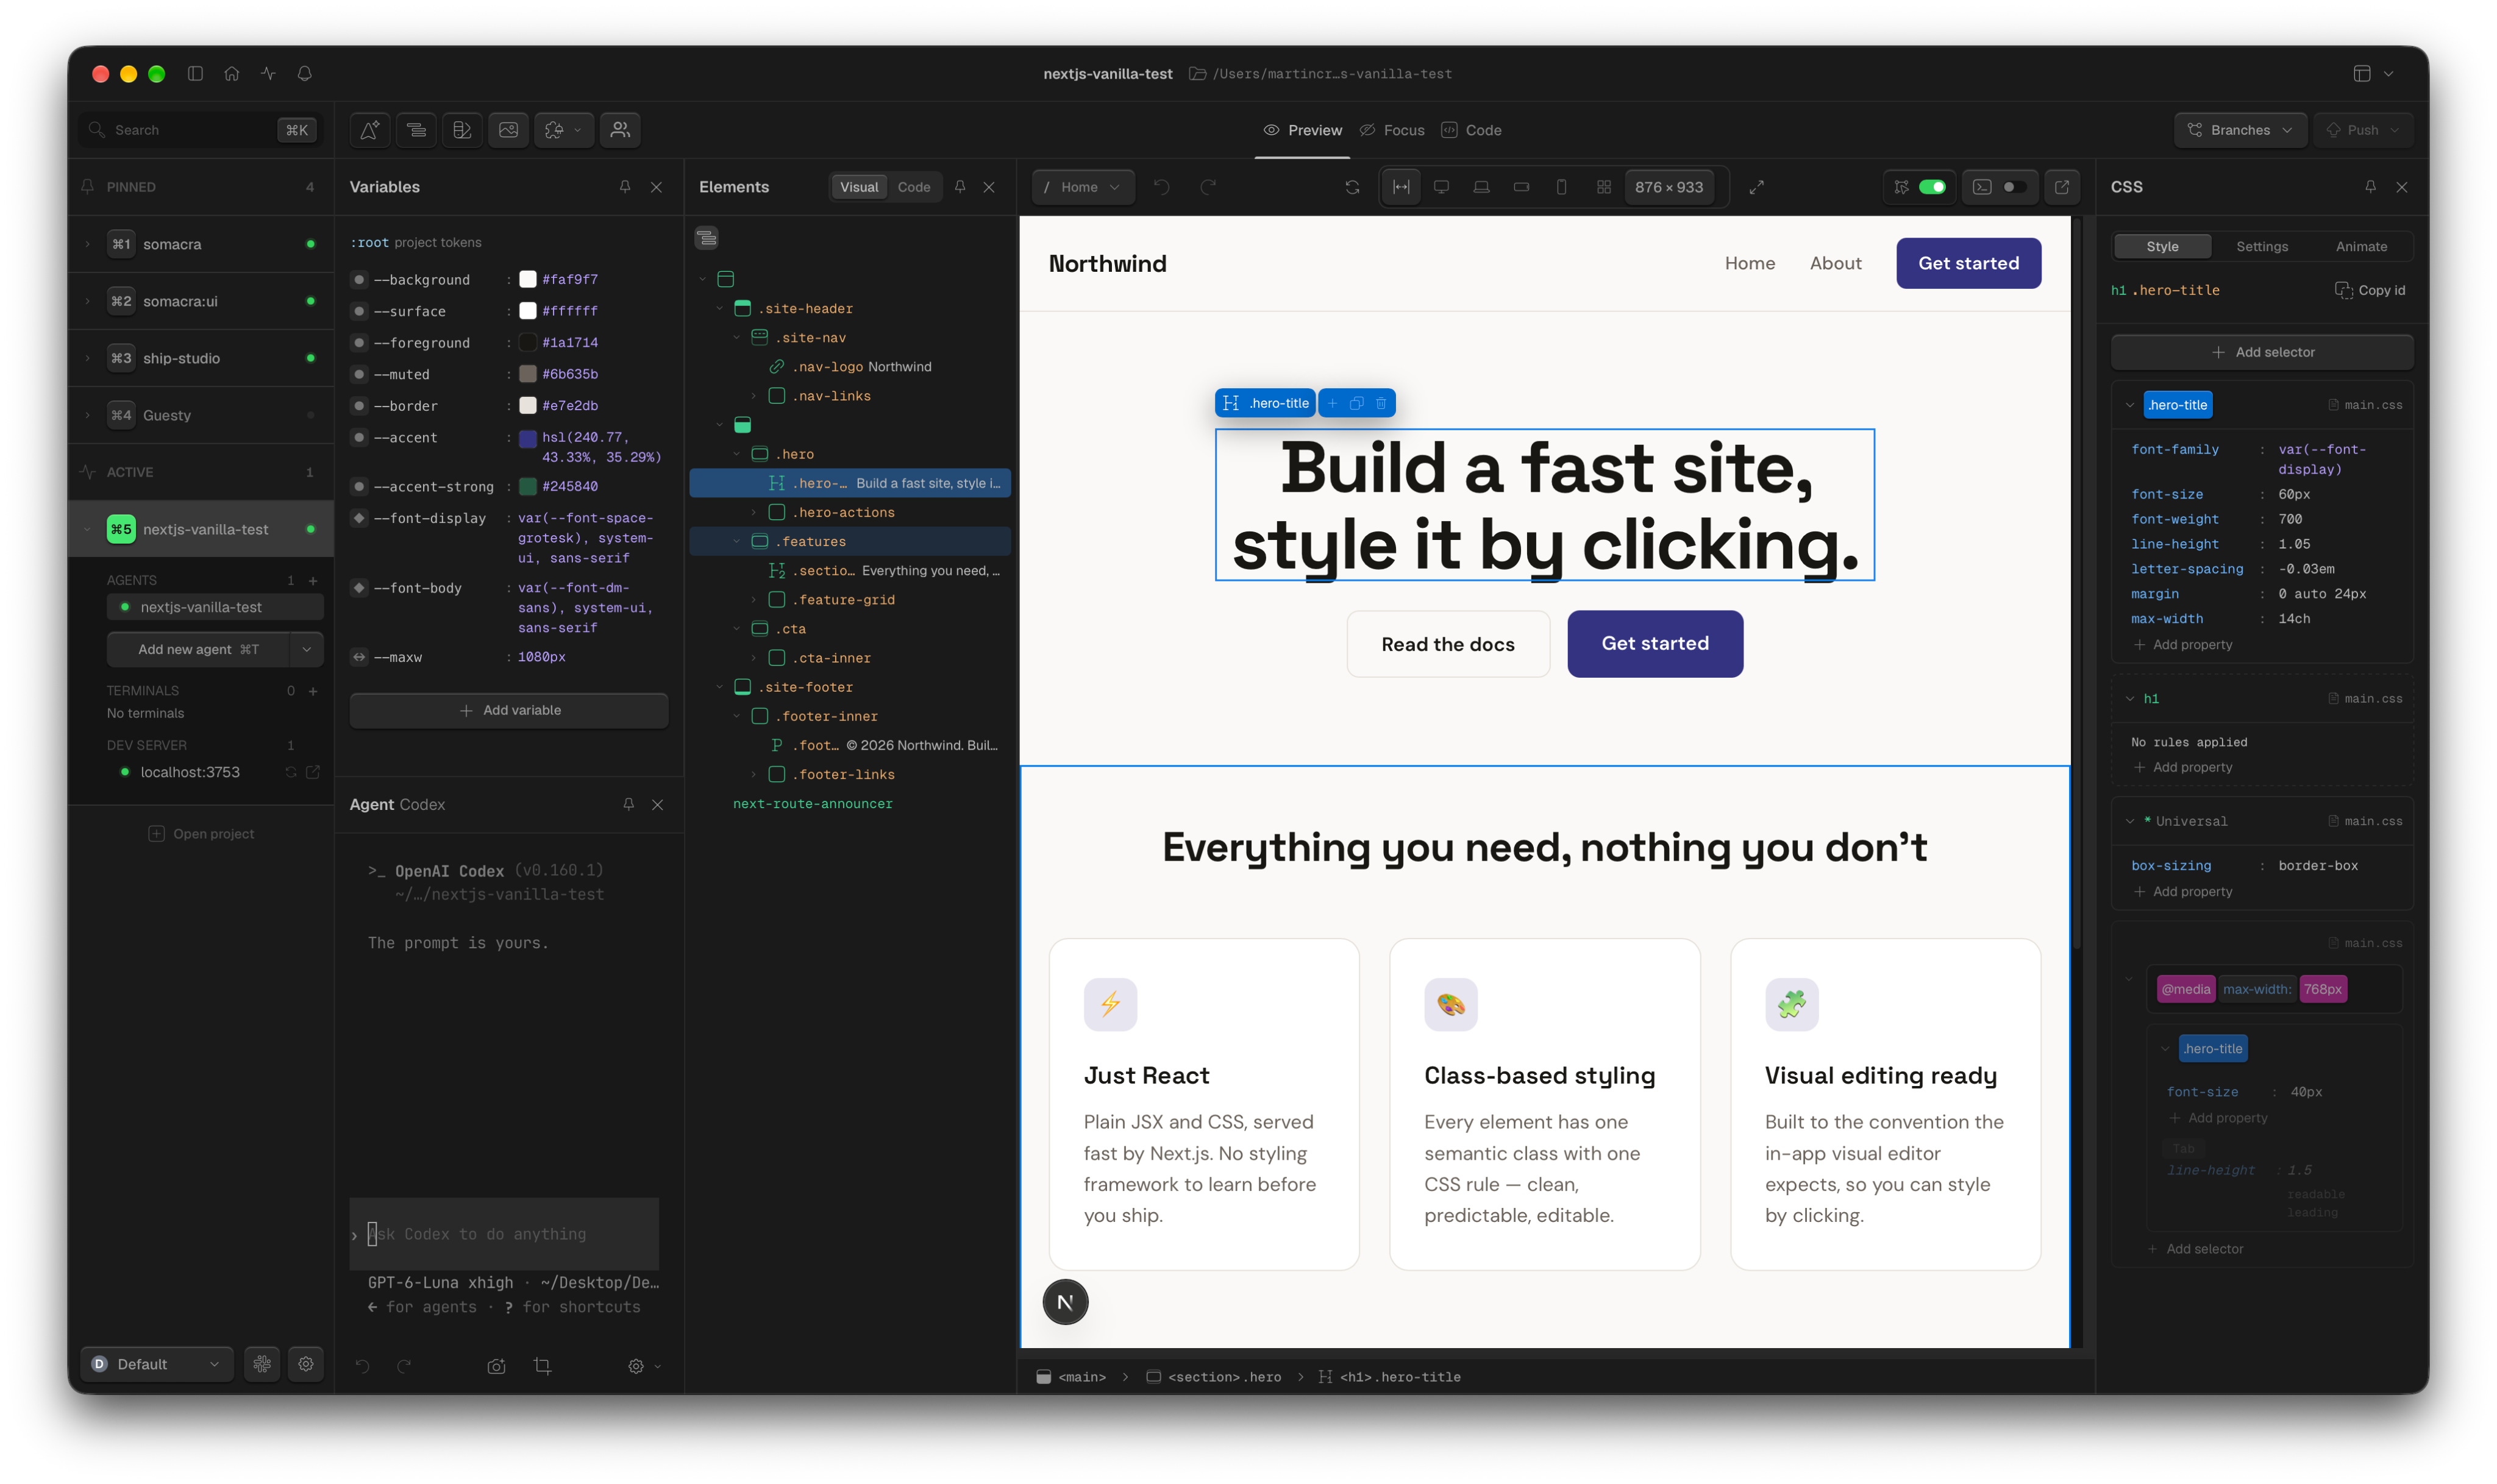Click the home icon in title bar

point(231,73)
